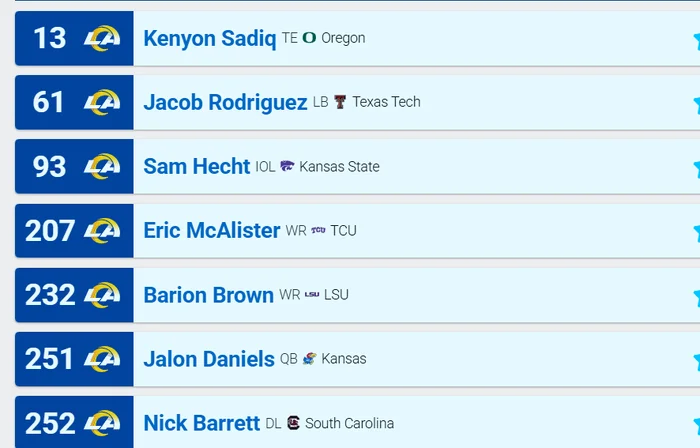Click the South Carolina Gamecocks logo
This screenshot has height=448, width=700.
tap(293, 423)
